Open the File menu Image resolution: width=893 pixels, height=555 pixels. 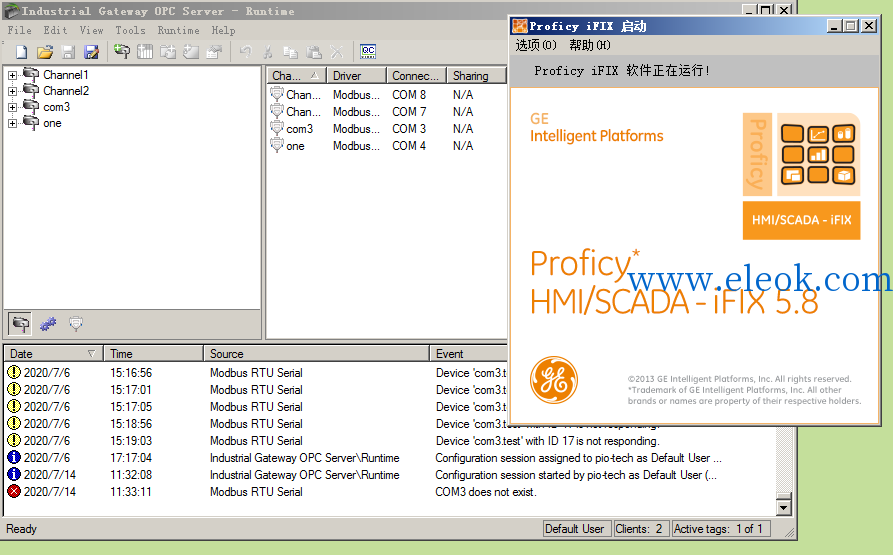pyautogui.click(x=19, y=30)
